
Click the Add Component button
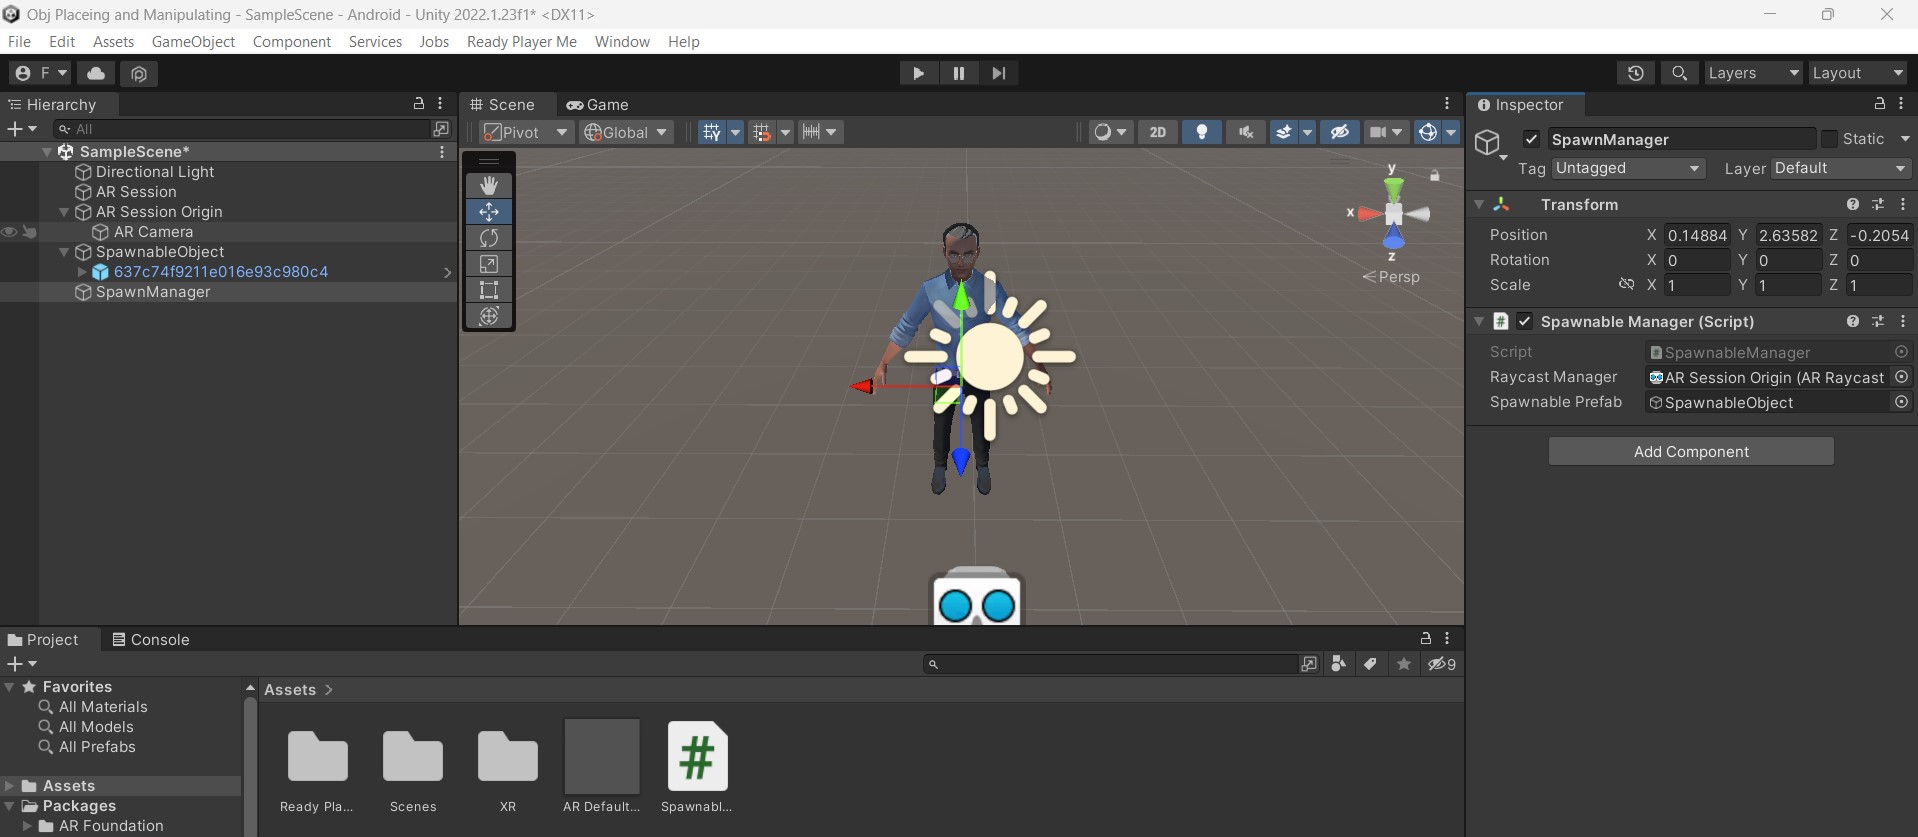coord(1691,451)
